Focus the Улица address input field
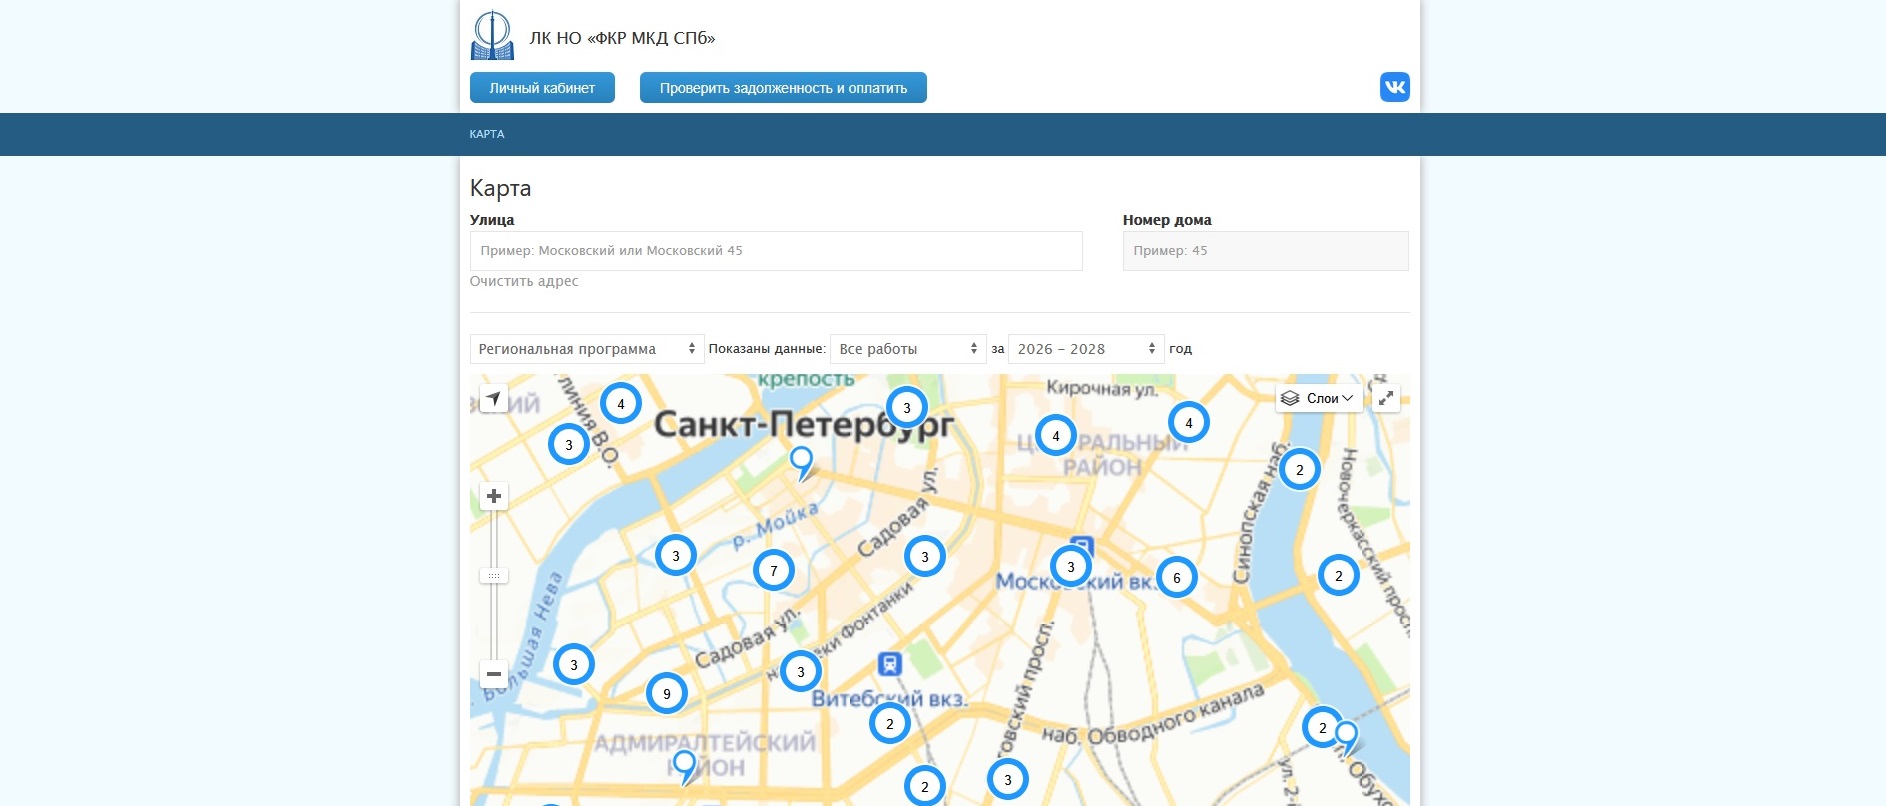 [x=776, y=251]
